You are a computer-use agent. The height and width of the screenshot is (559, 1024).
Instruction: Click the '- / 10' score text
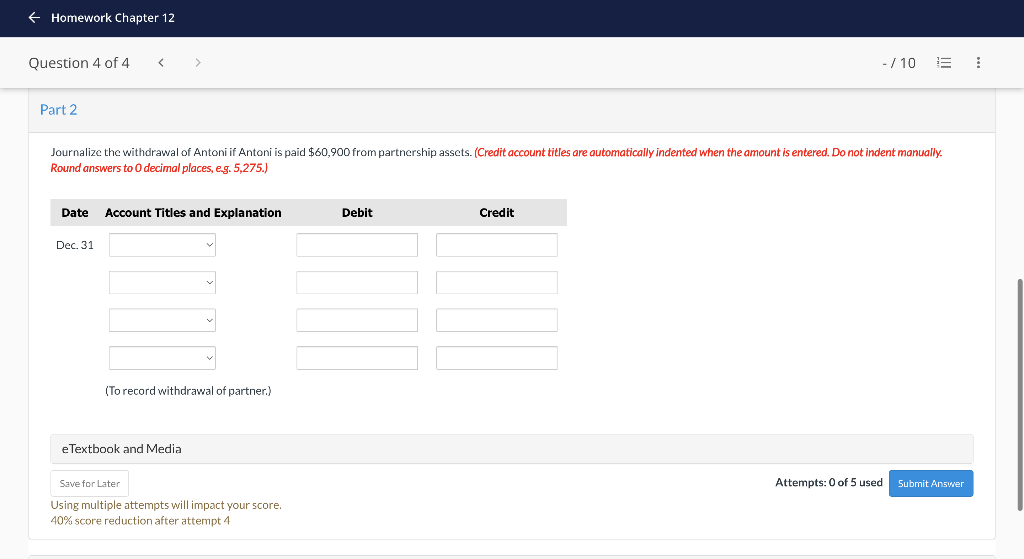pyautogui.click(x=899, y=63)
